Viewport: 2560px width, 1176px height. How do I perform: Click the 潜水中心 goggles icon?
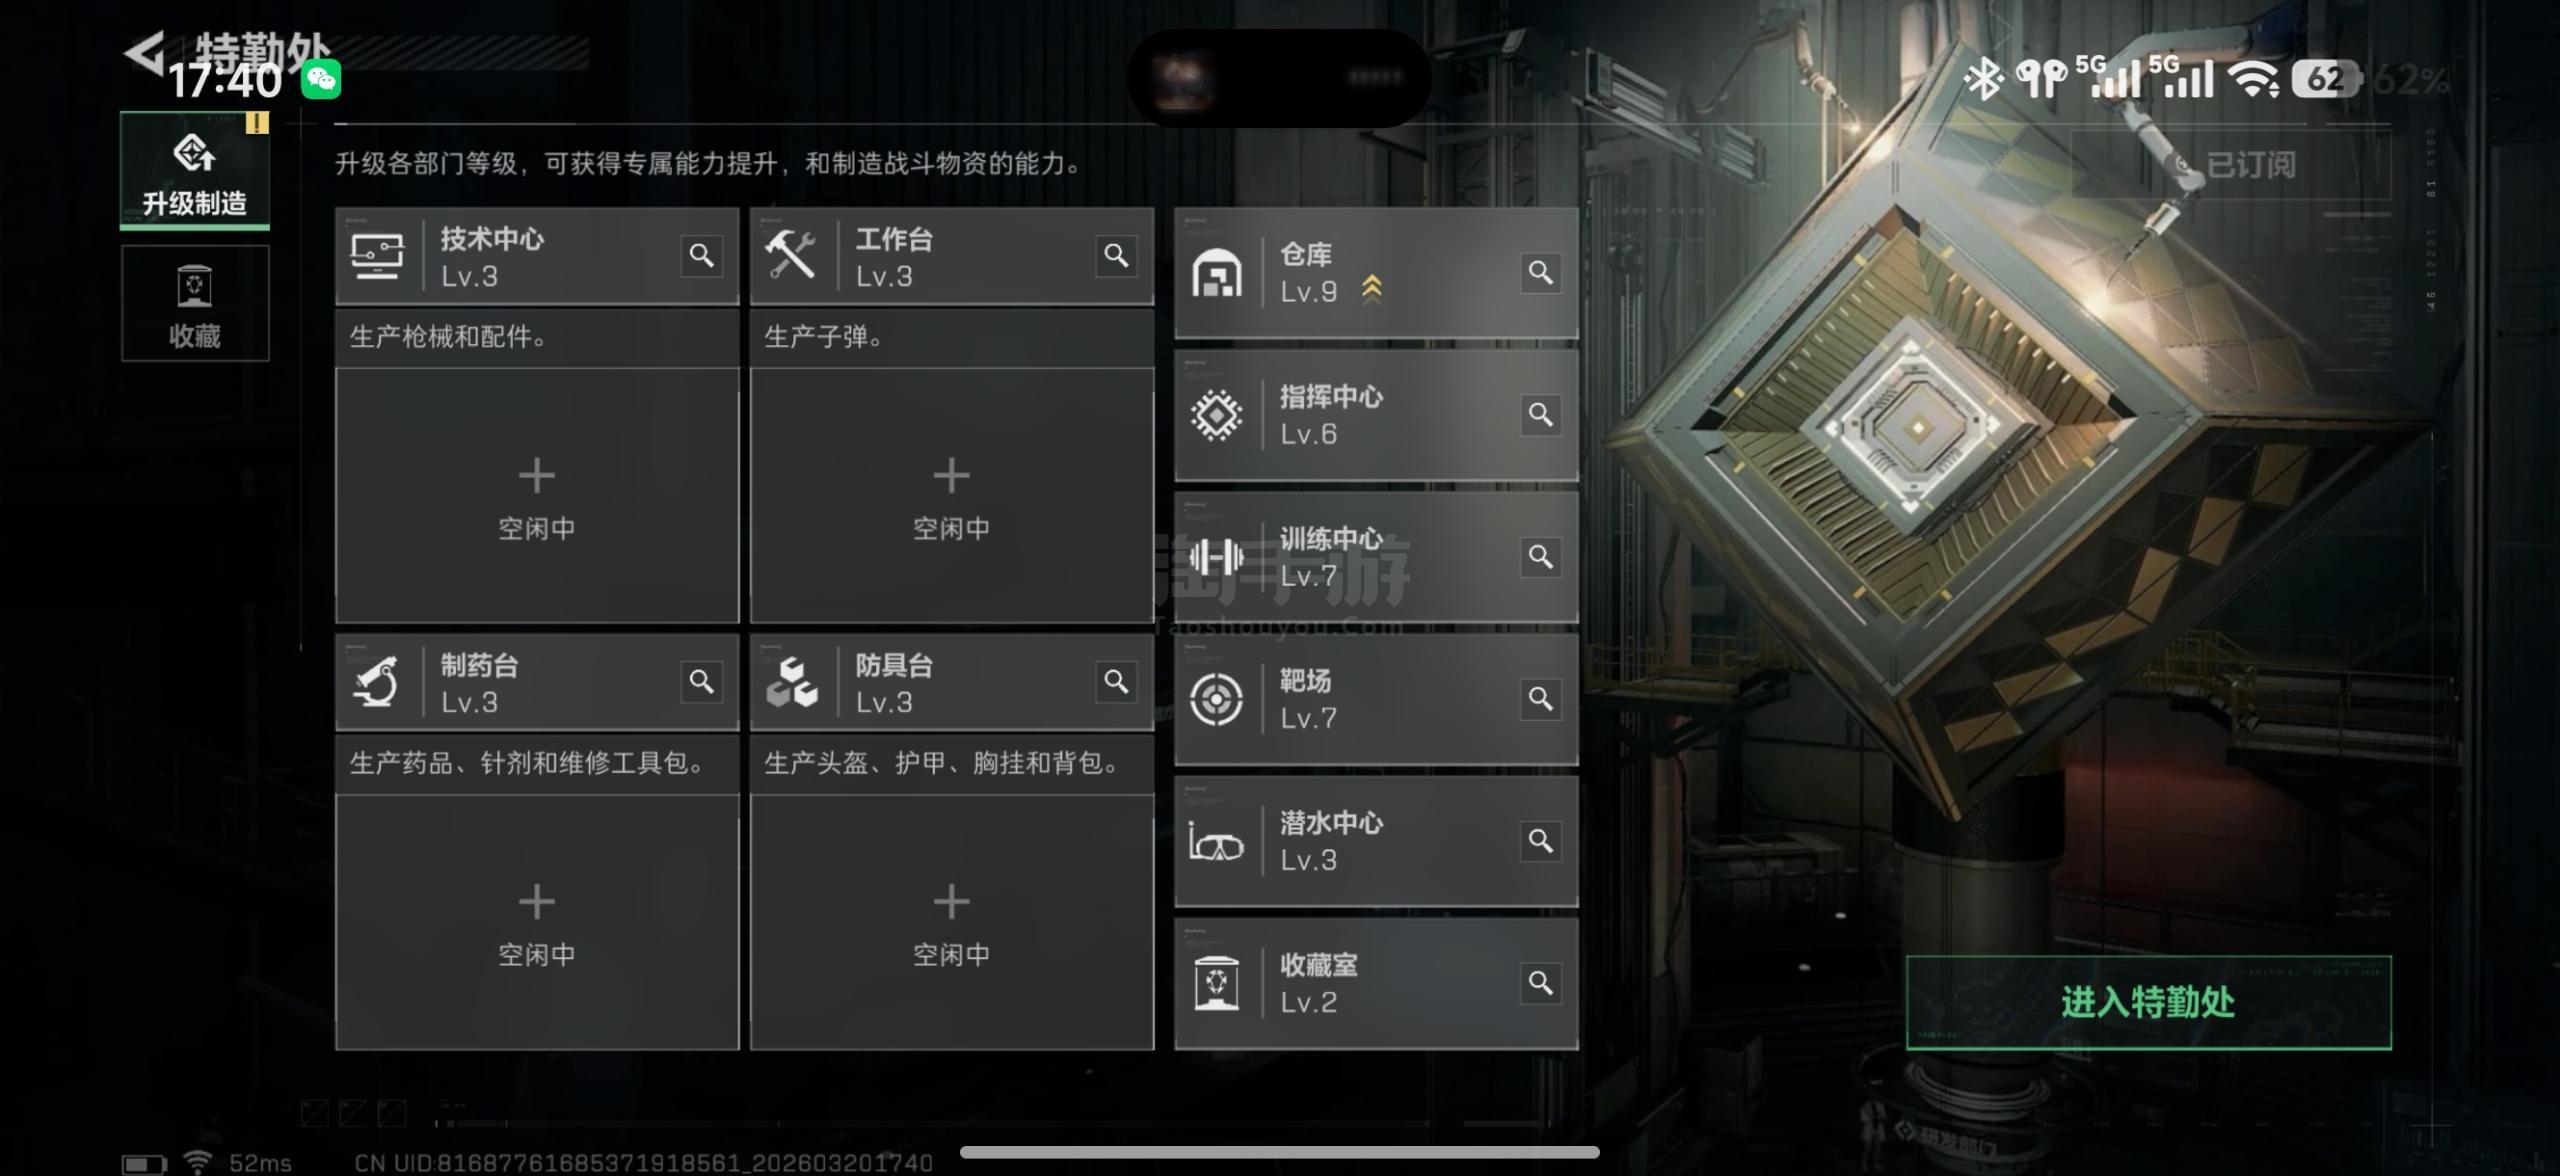[1216, 842]
